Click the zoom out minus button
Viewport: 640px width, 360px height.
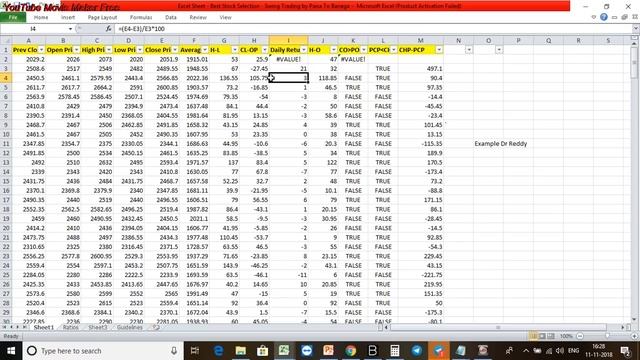pyautogui.click(x=580, y=336)
